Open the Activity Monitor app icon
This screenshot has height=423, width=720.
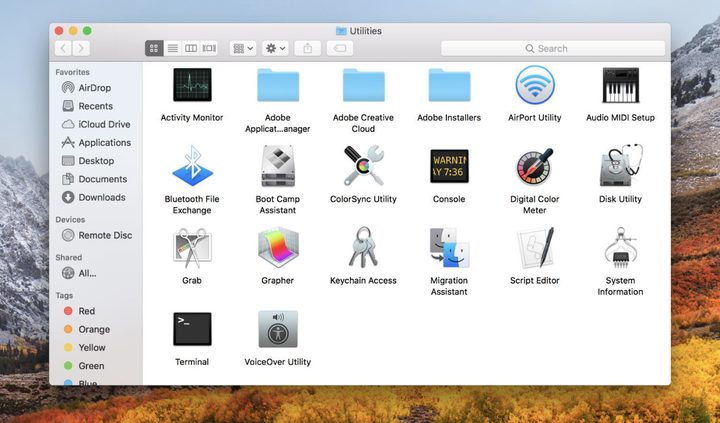pos(192,85)
